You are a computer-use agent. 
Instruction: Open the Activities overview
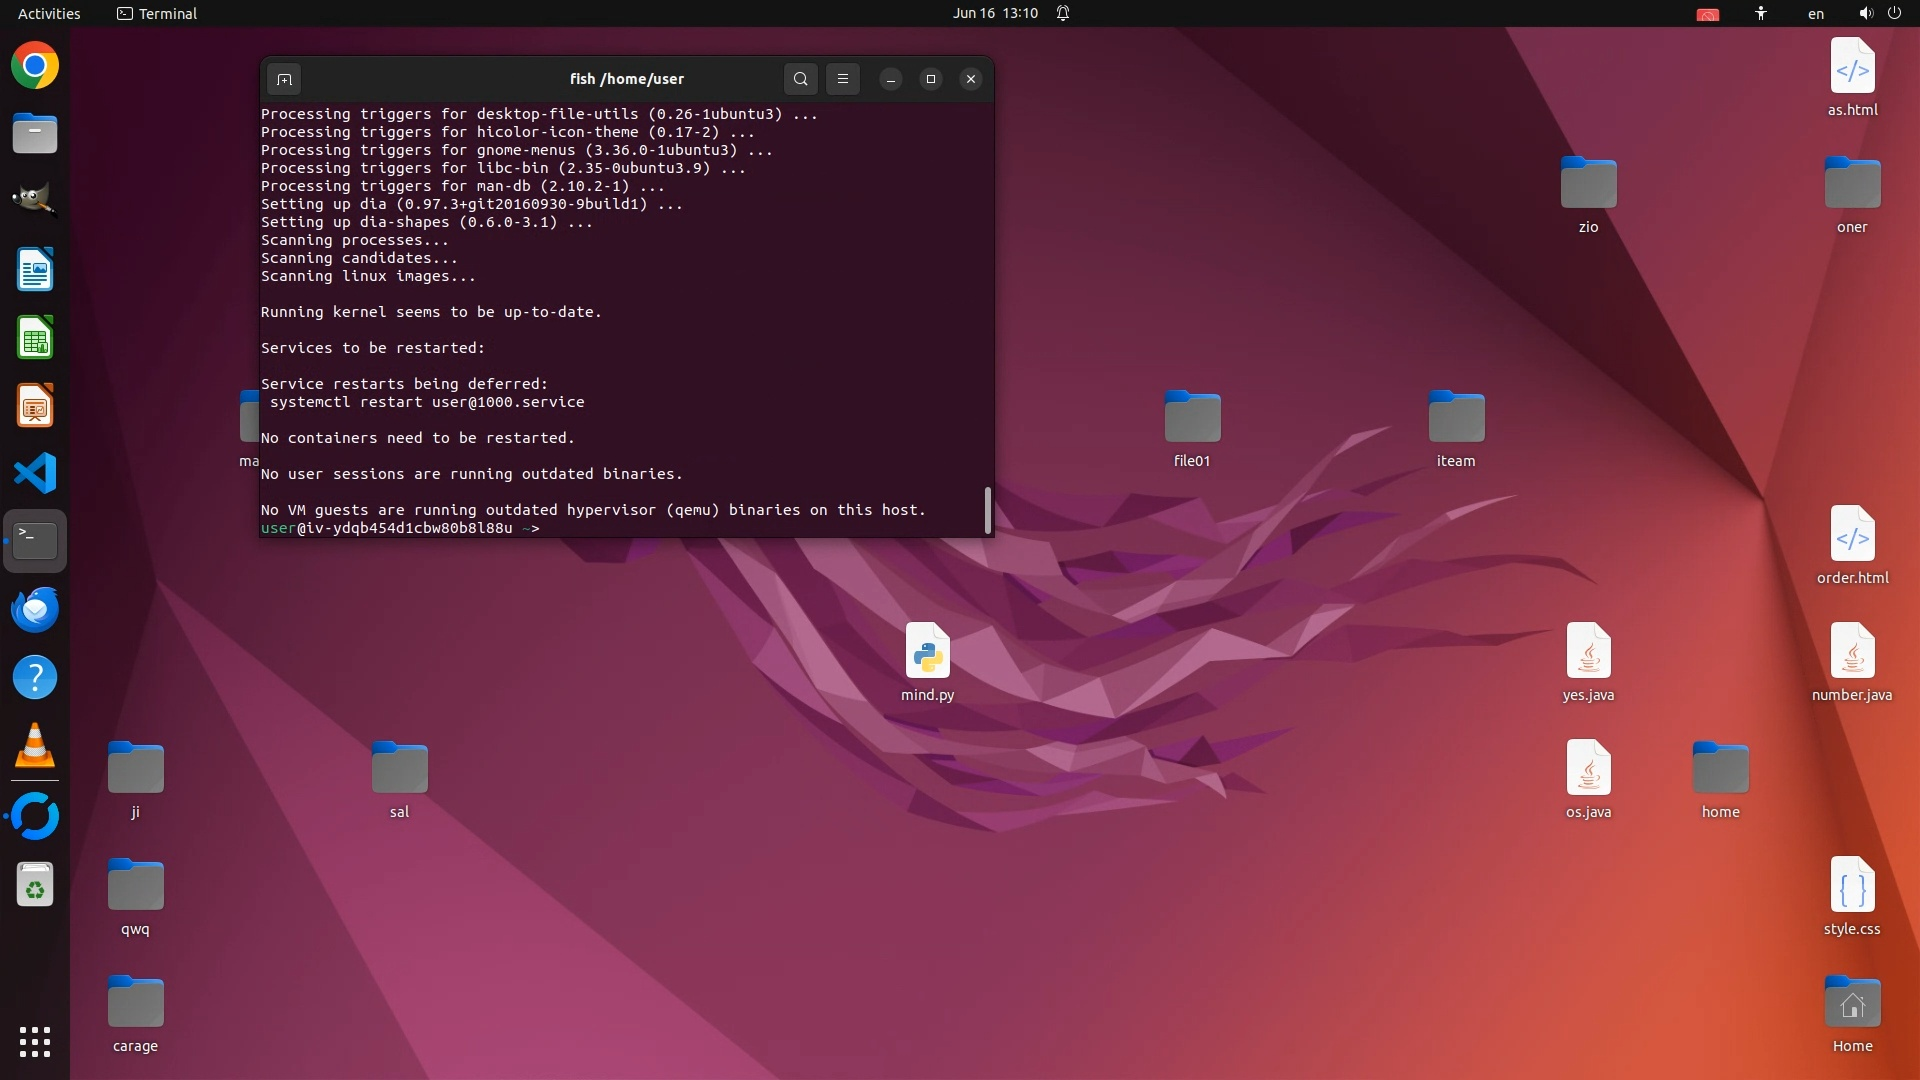(49, 13)
